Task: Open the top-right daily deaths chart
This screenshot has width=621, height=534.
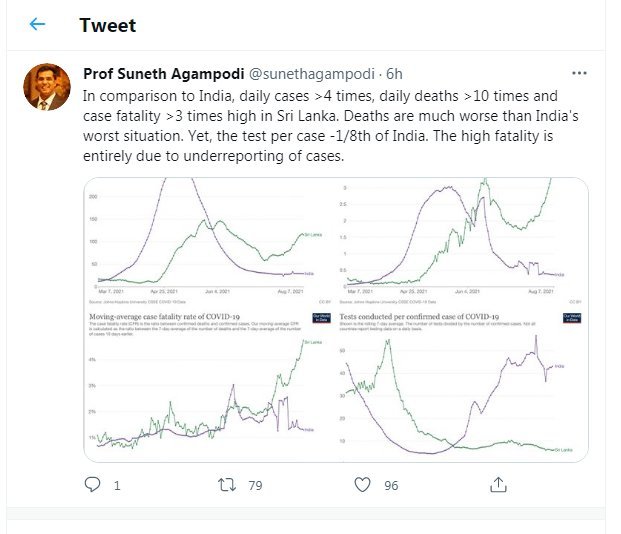Action: 462,241
